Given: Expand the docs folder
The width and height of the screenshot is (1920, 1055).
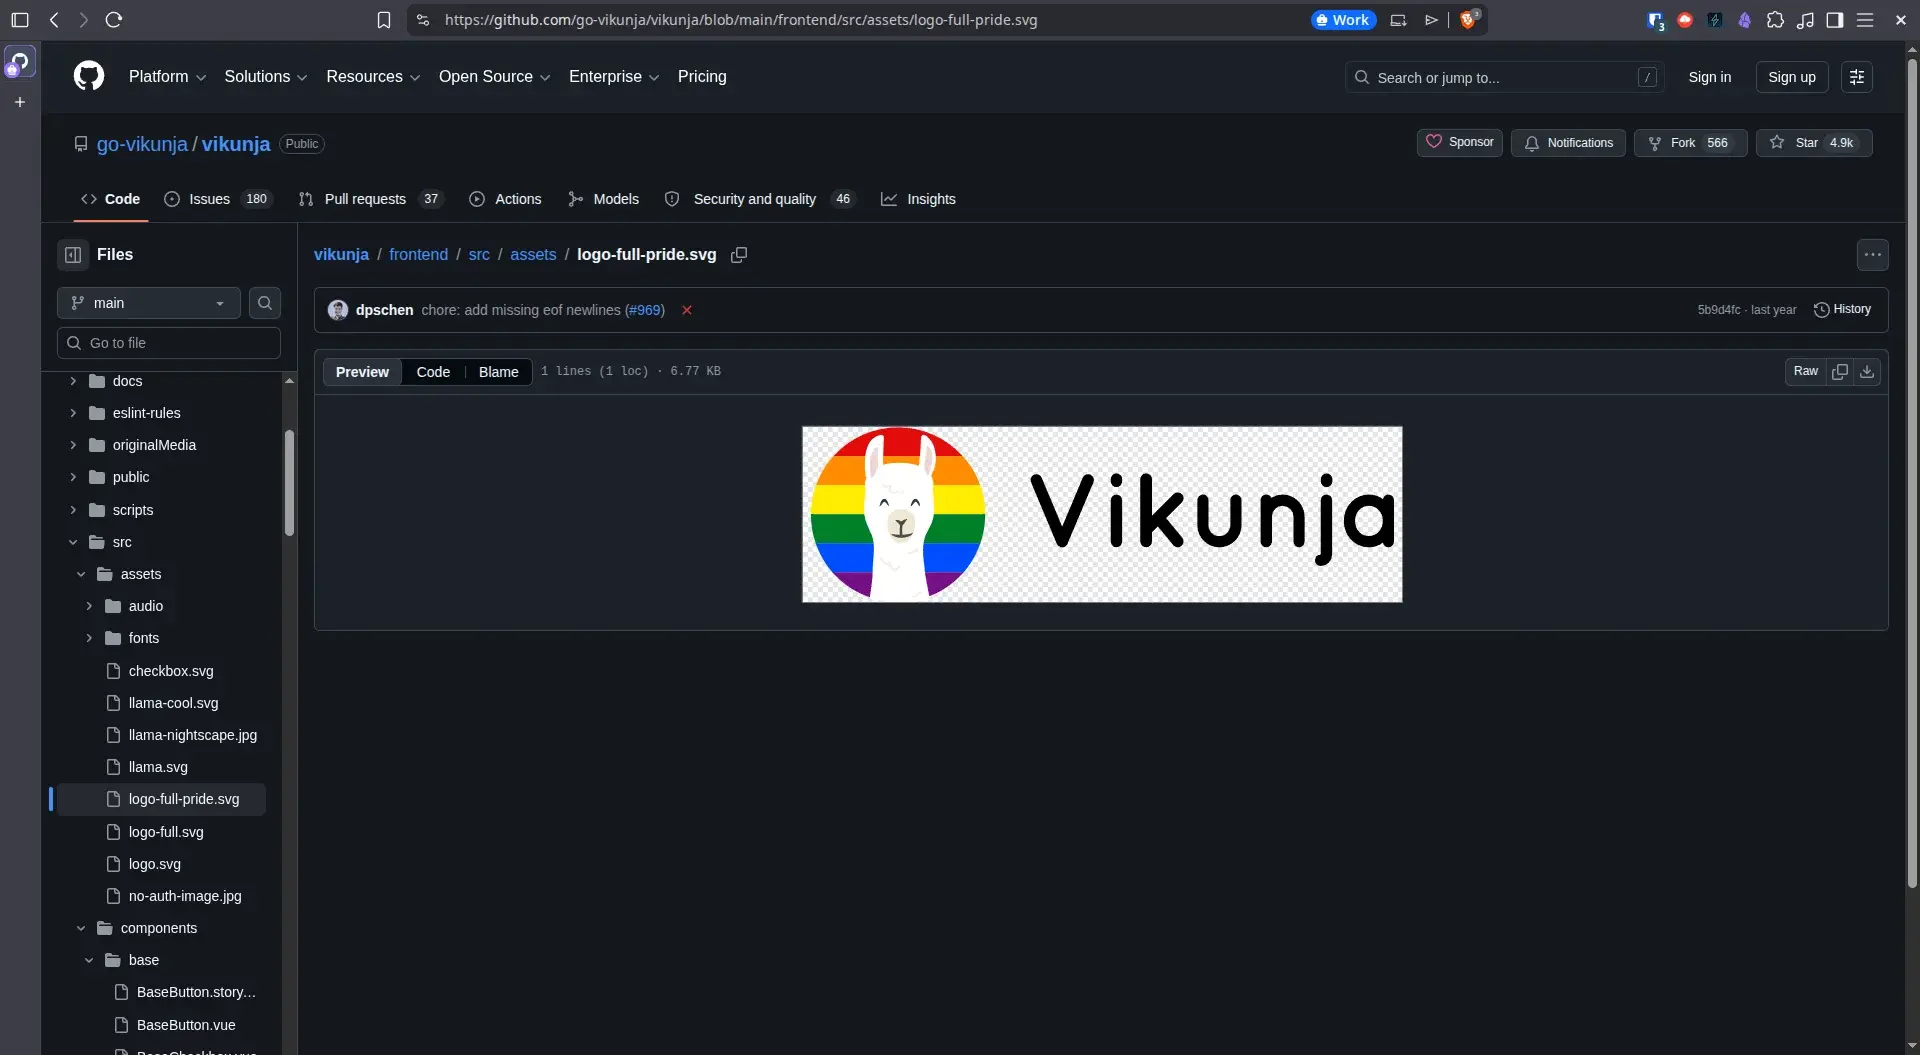Looking at the screenshot, I should click(x=73, y=381).
